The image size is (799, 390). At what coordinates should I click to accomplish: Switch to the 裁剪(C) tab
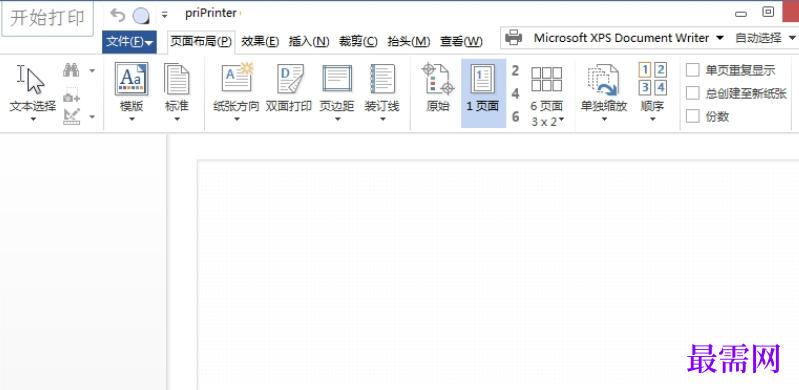tap(358, 42)
